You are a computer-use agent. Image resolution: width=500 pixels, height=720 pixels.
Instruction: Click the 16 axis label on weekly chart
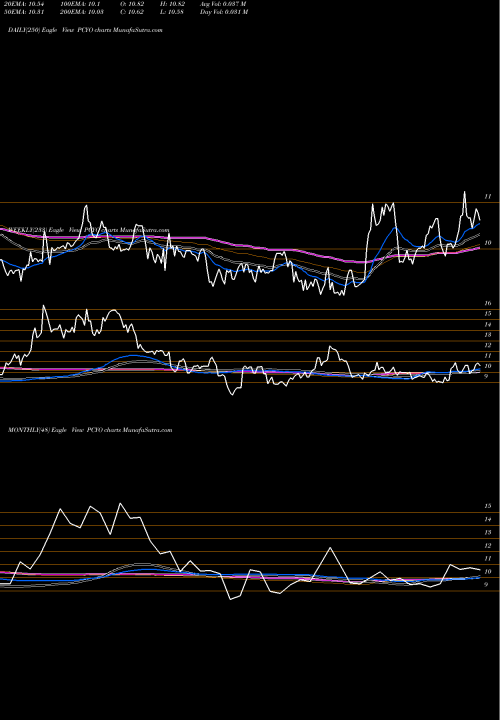tap(488, 303)
